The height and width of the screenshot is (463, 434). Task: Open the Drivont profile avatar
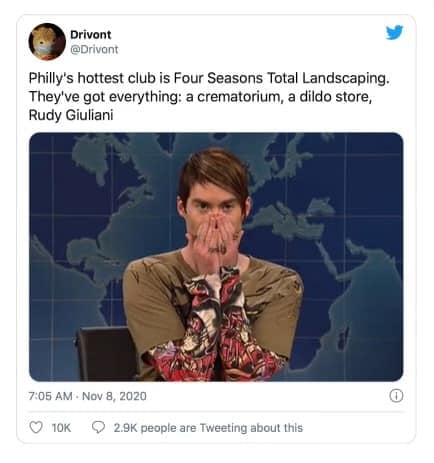[x=47, y=42]
